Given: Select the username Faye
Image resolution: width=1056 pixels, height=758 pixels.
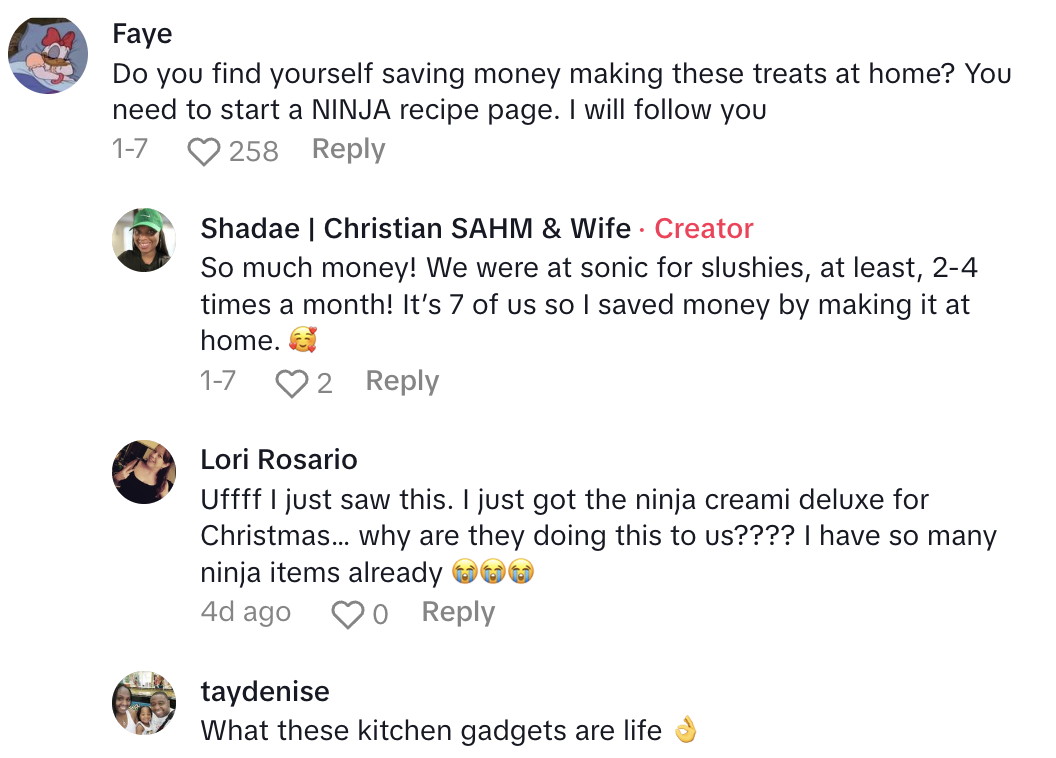Looking at the screenshot, I should point(142,33).
